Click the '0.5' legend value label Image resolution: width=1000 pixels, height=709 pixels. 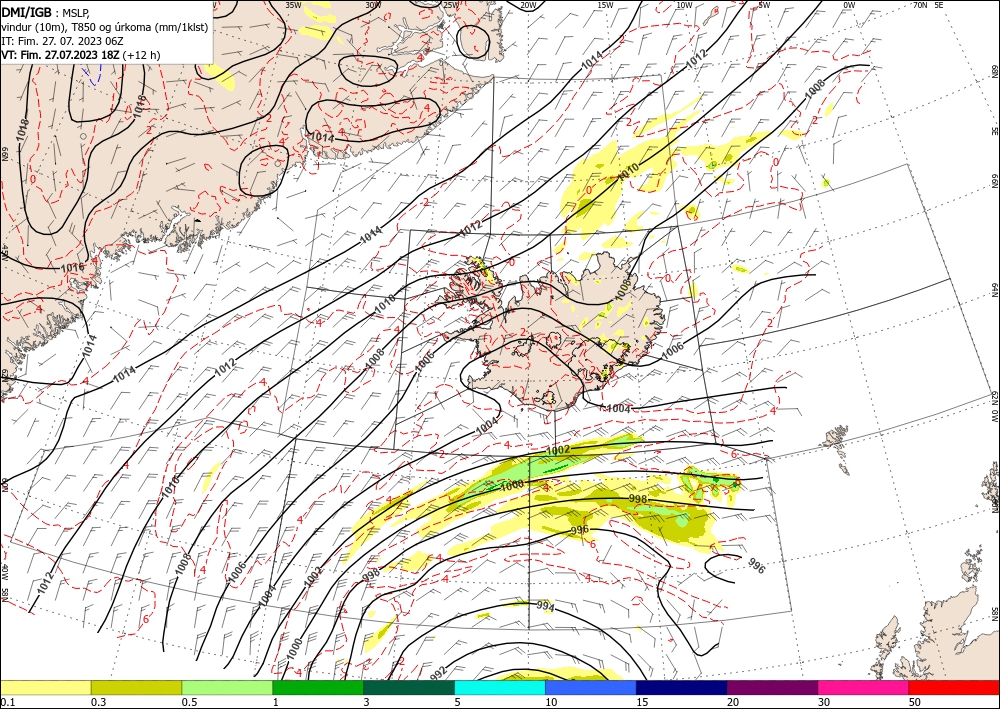point(188,702)
